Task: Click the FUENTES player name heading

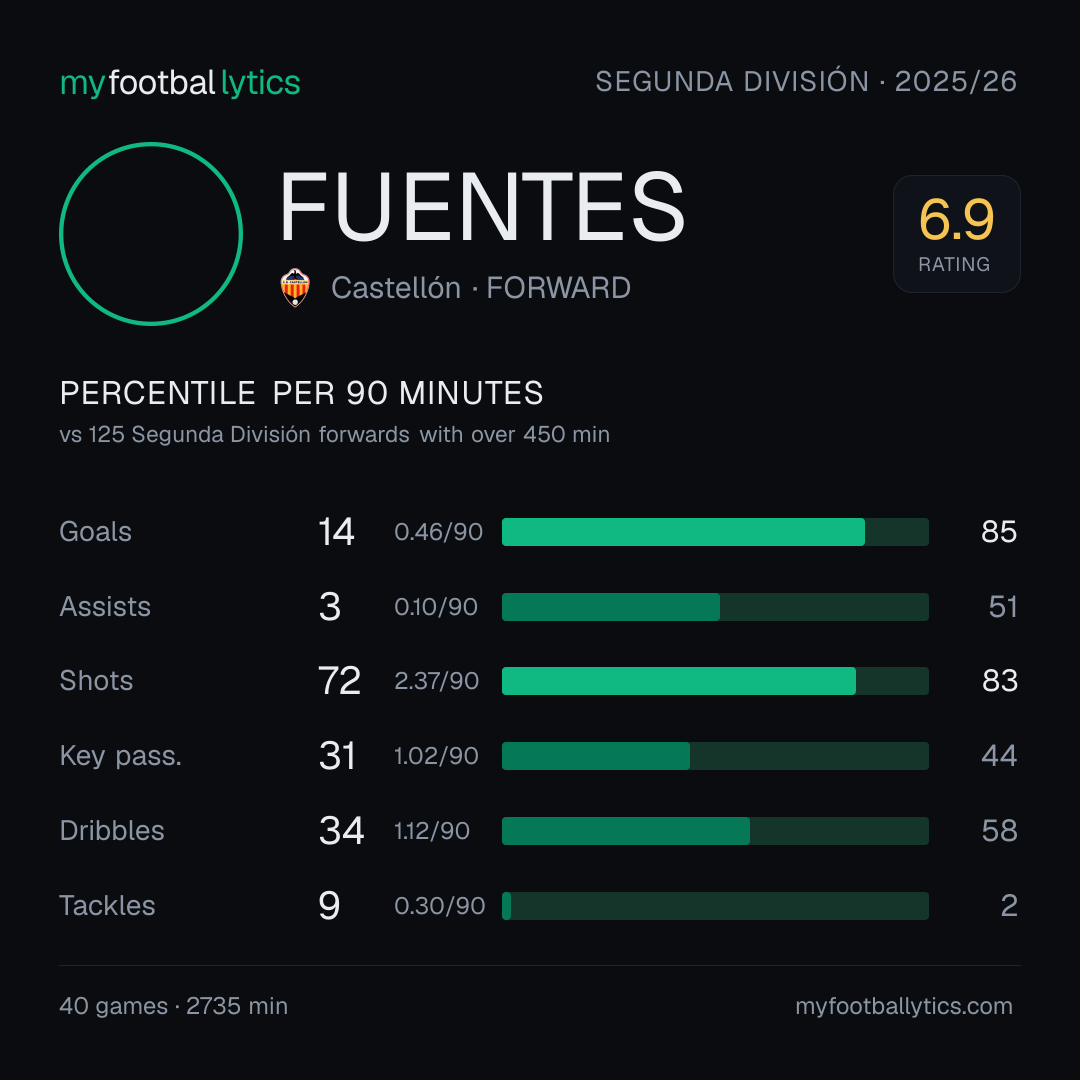Action: [482, 207]
